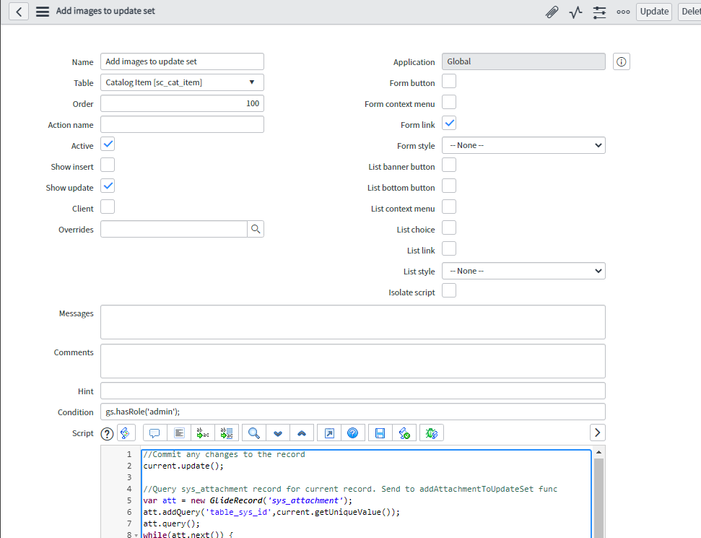Click script line 'current.update();'
This screenshot has height=538, width=701.
183,466
